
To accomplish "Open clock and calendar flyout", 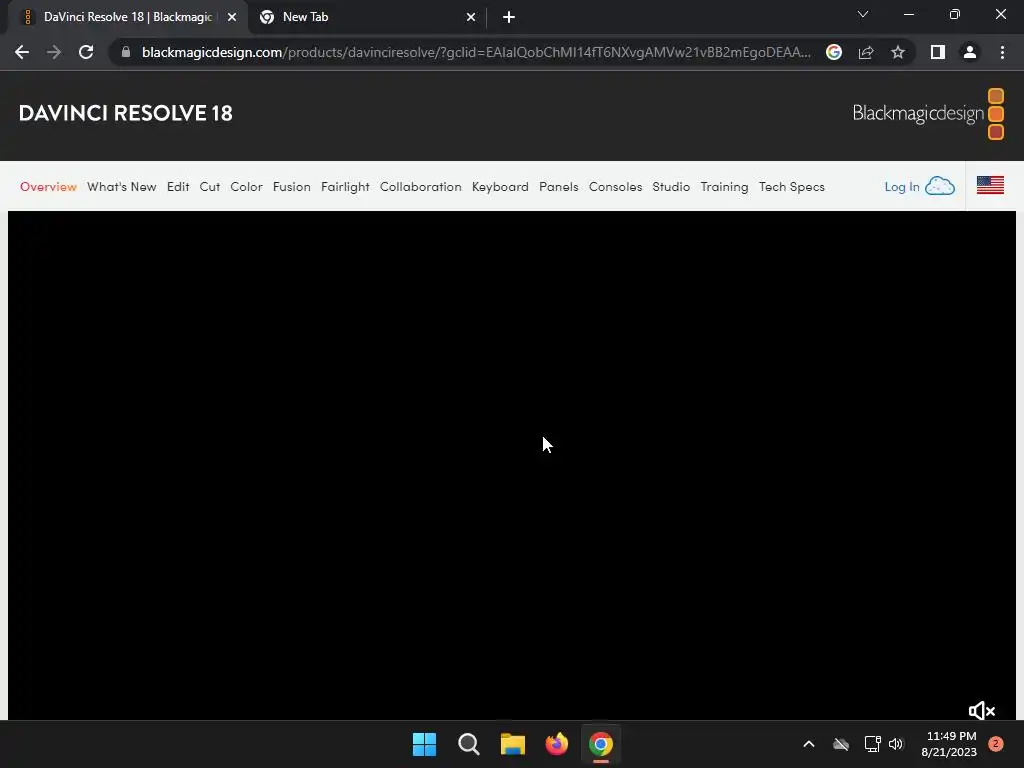I will pos(949,744).
